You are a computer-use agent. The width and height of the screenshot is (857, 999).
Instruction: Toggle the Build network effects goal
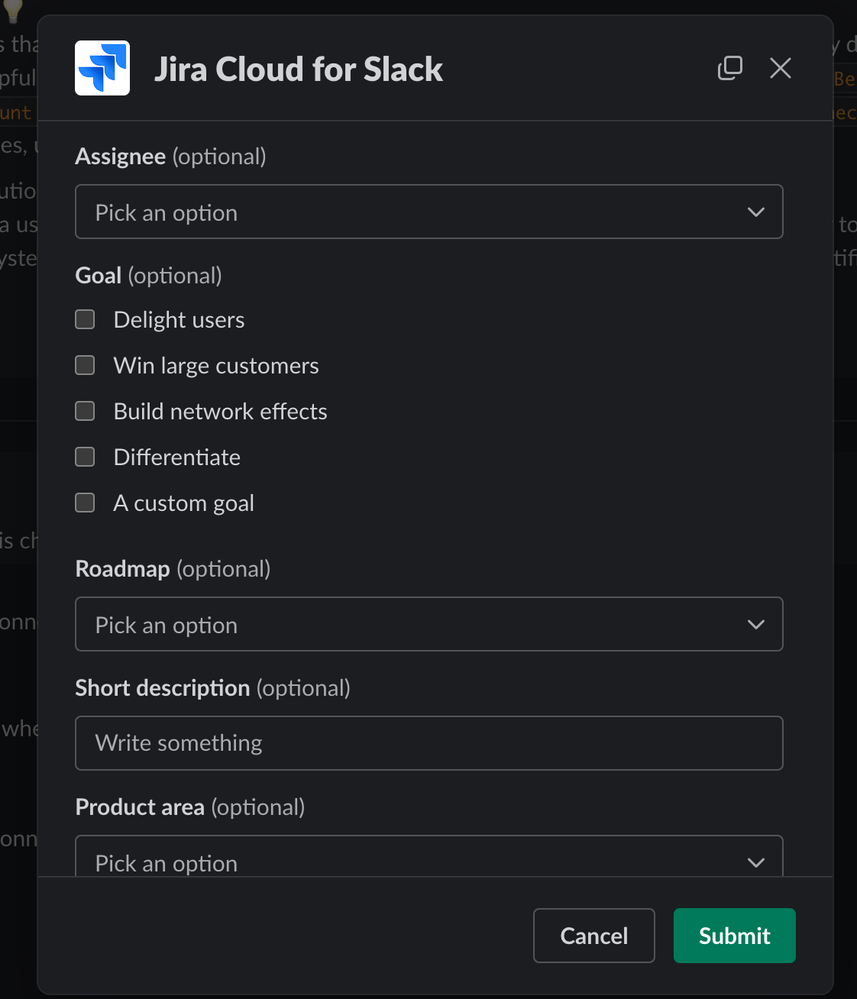click(x=85, y=411)
